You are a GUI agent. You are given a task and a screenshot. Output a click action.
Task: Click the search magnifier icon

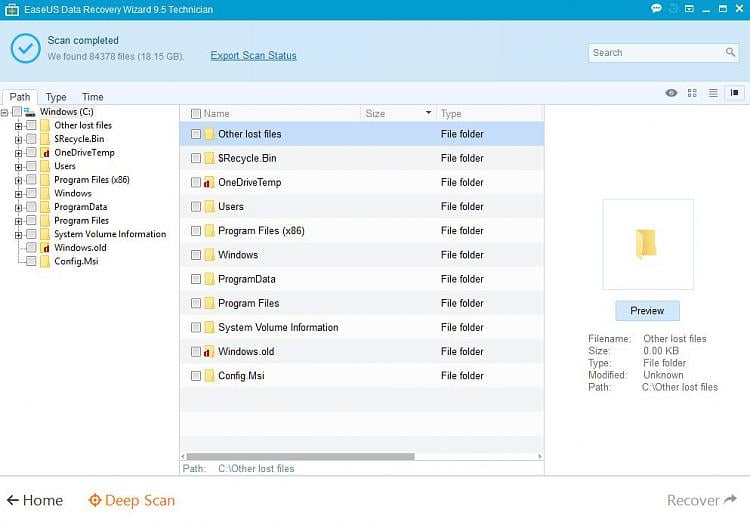[730, 52]
